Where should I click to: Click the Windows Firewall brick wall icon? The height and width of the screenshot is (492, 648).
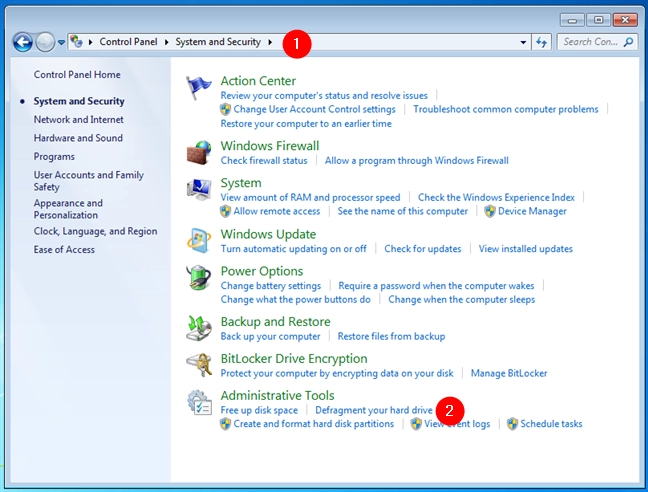[199, 153]
